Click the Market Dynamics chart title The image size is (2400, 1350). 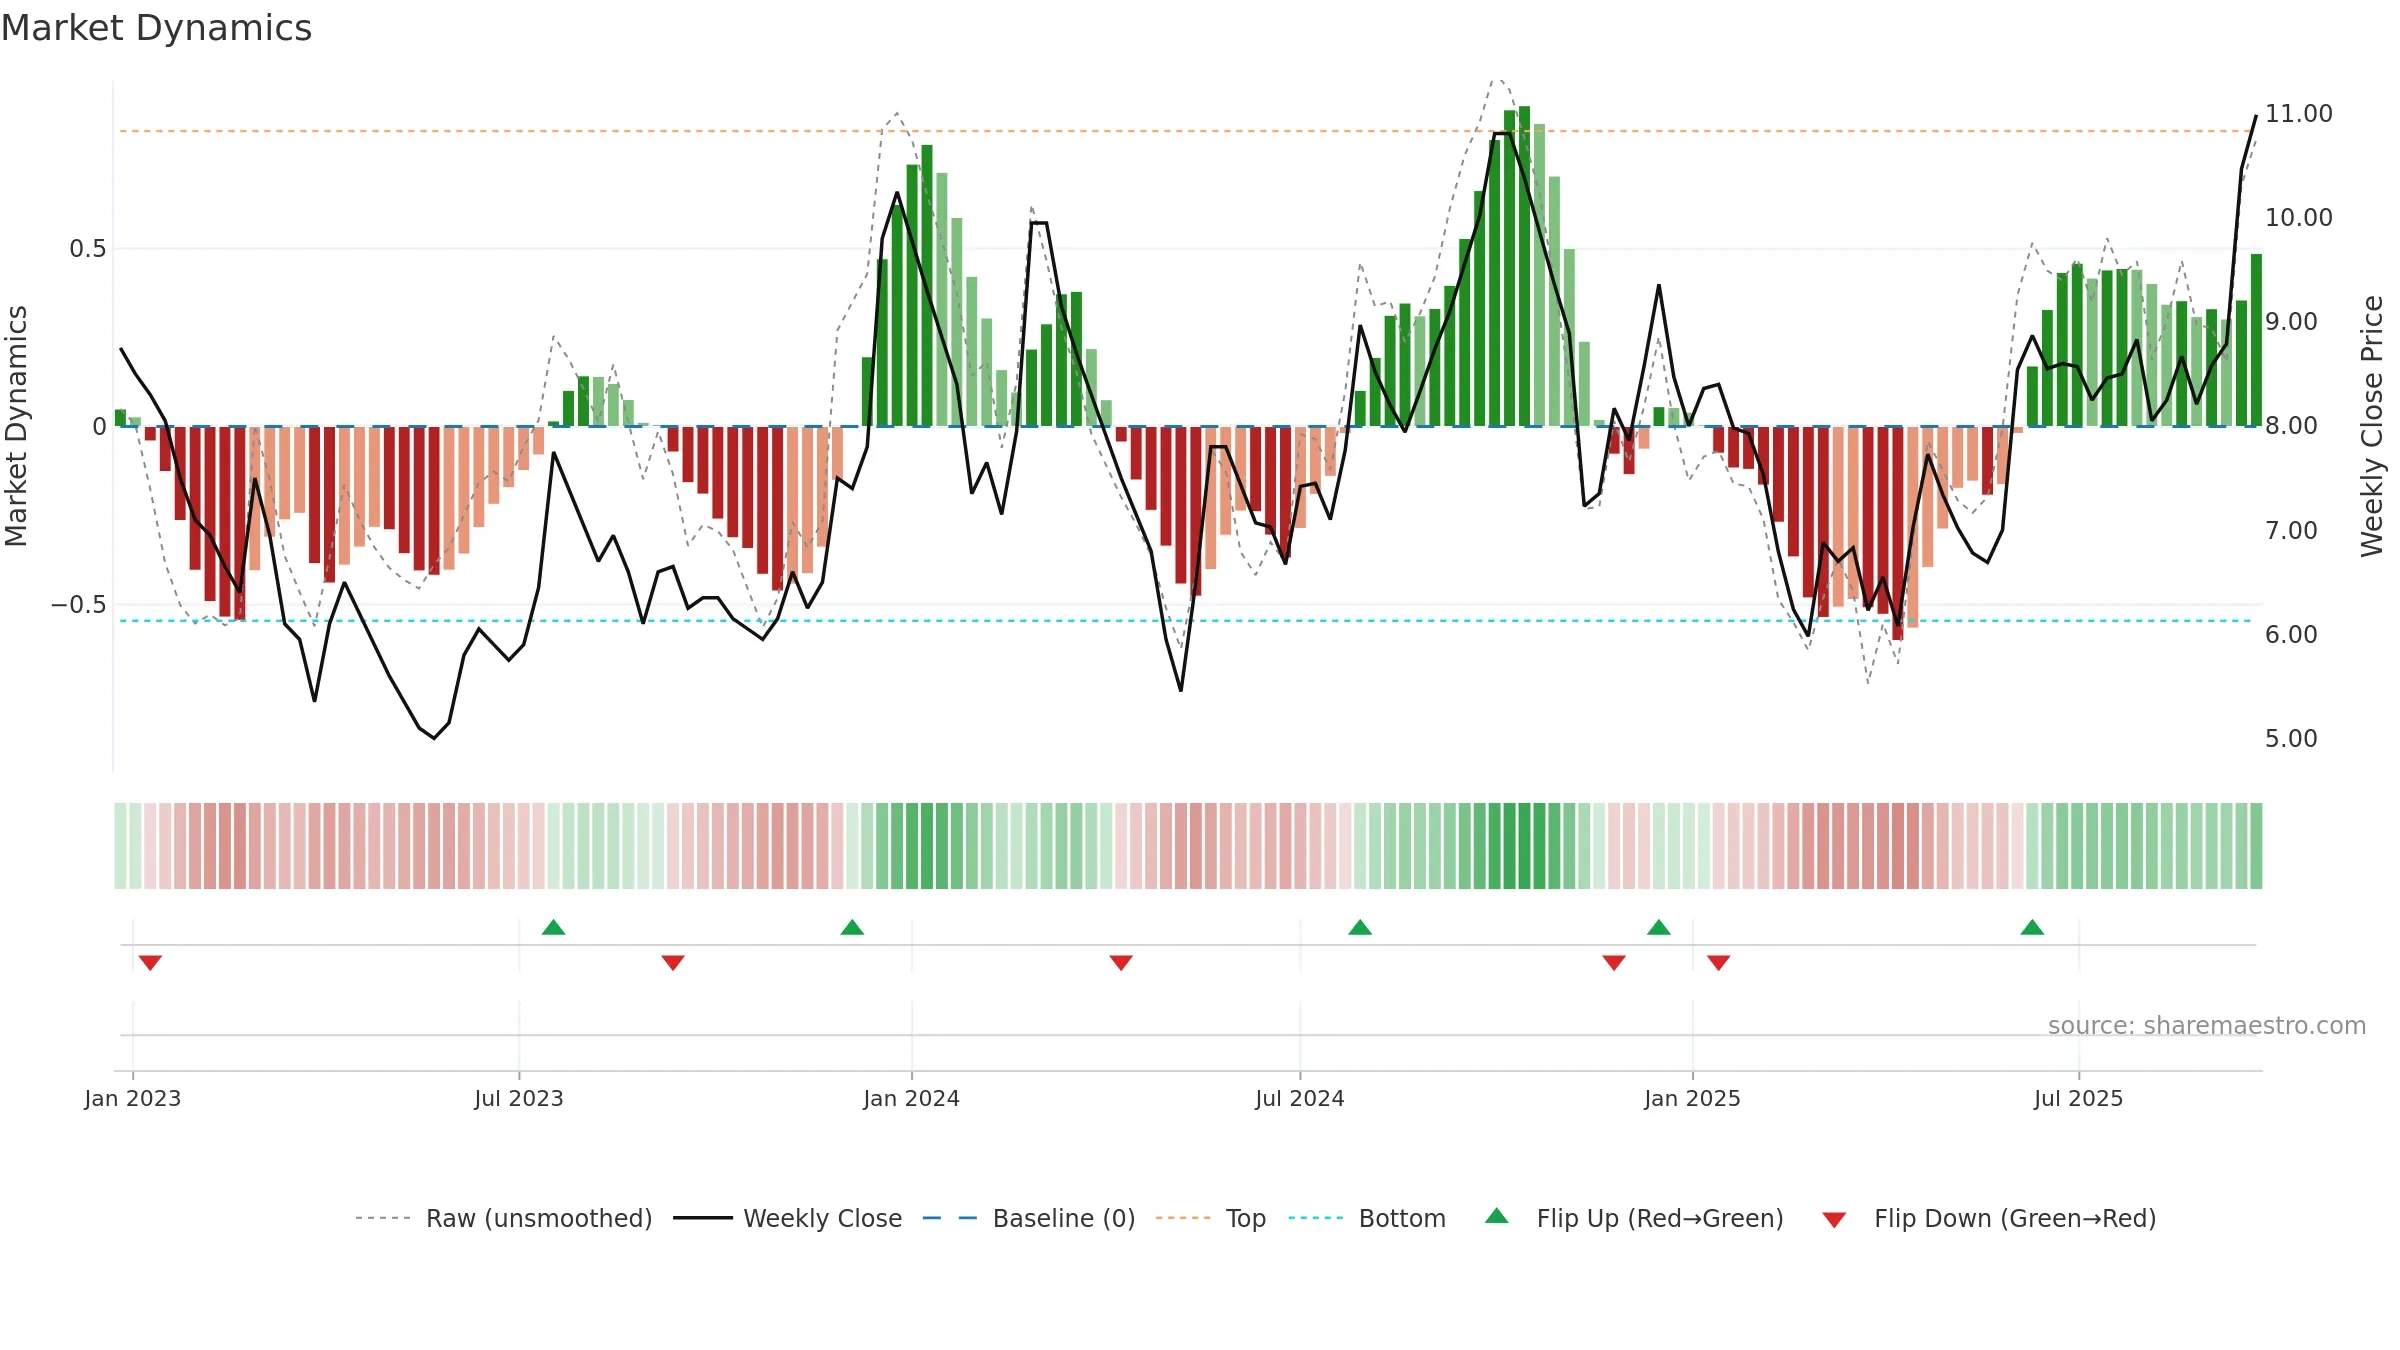coord(156,28)
